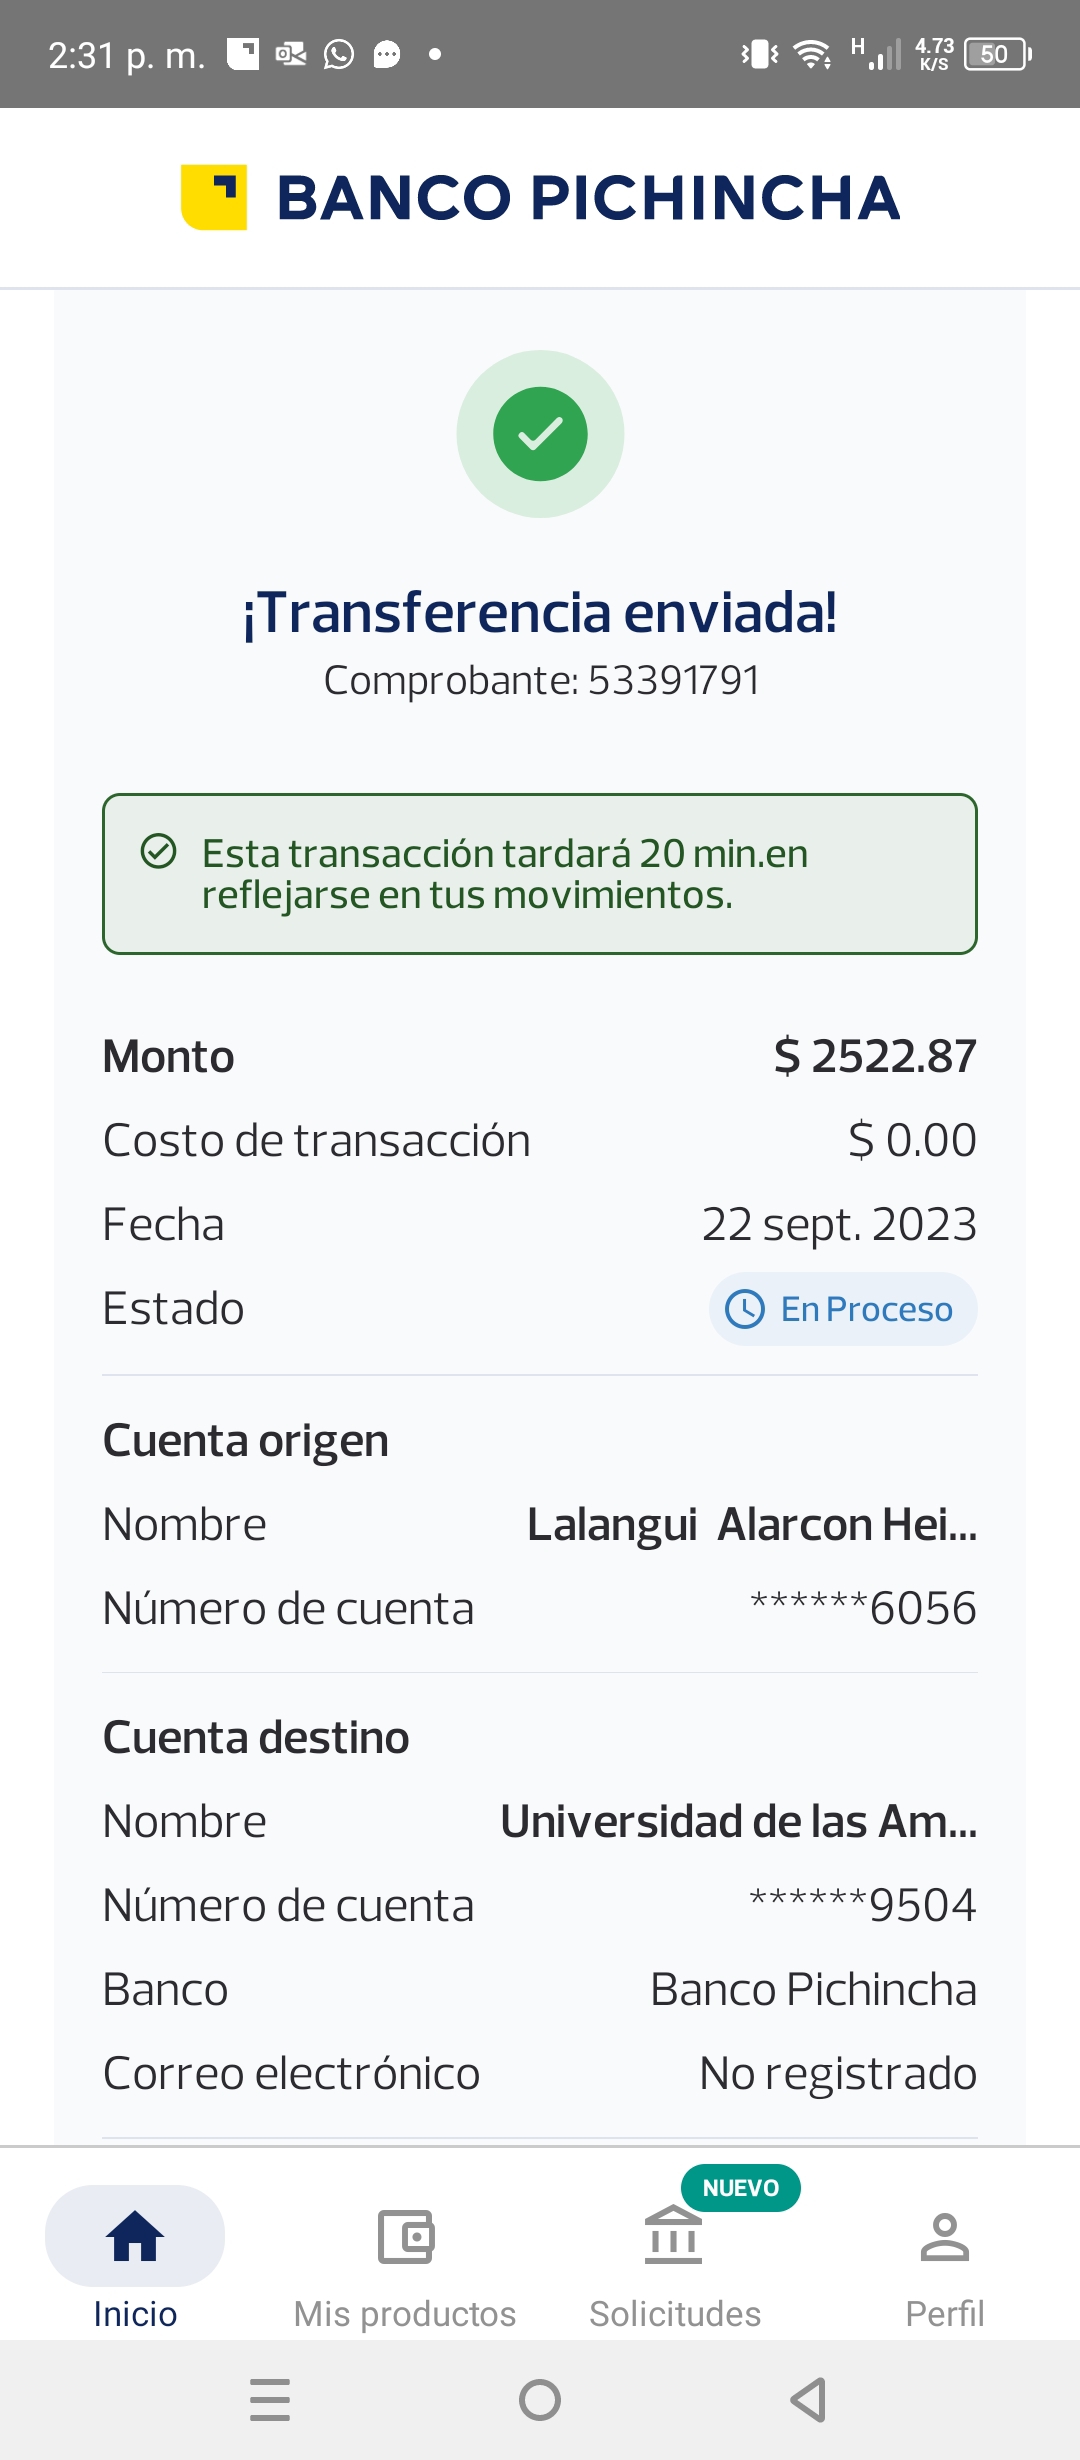Open the Perfil person icon
The height and width of the screenshot is (2460, 1080).
click(x=944, y=2236)
